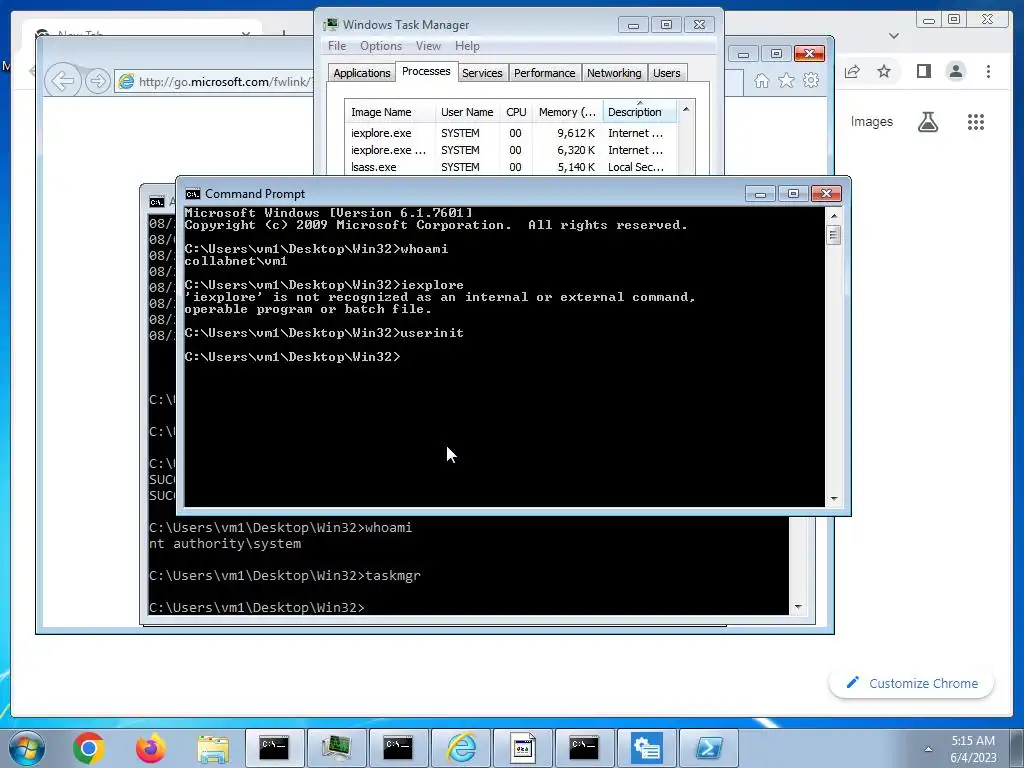Open Google Search Labs flask icon
Screen dimensions: 1024x768
point(928,121)
